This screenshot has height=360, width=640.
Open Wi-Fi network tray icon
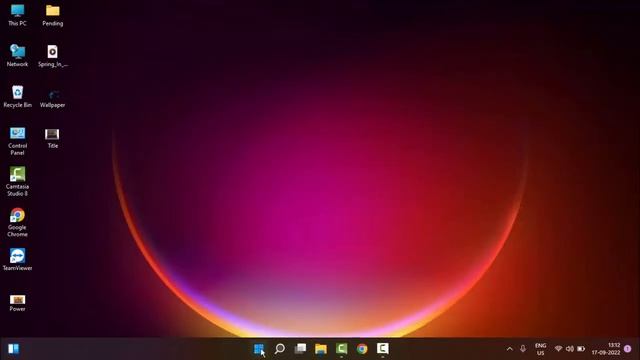[x=558, y=349]
